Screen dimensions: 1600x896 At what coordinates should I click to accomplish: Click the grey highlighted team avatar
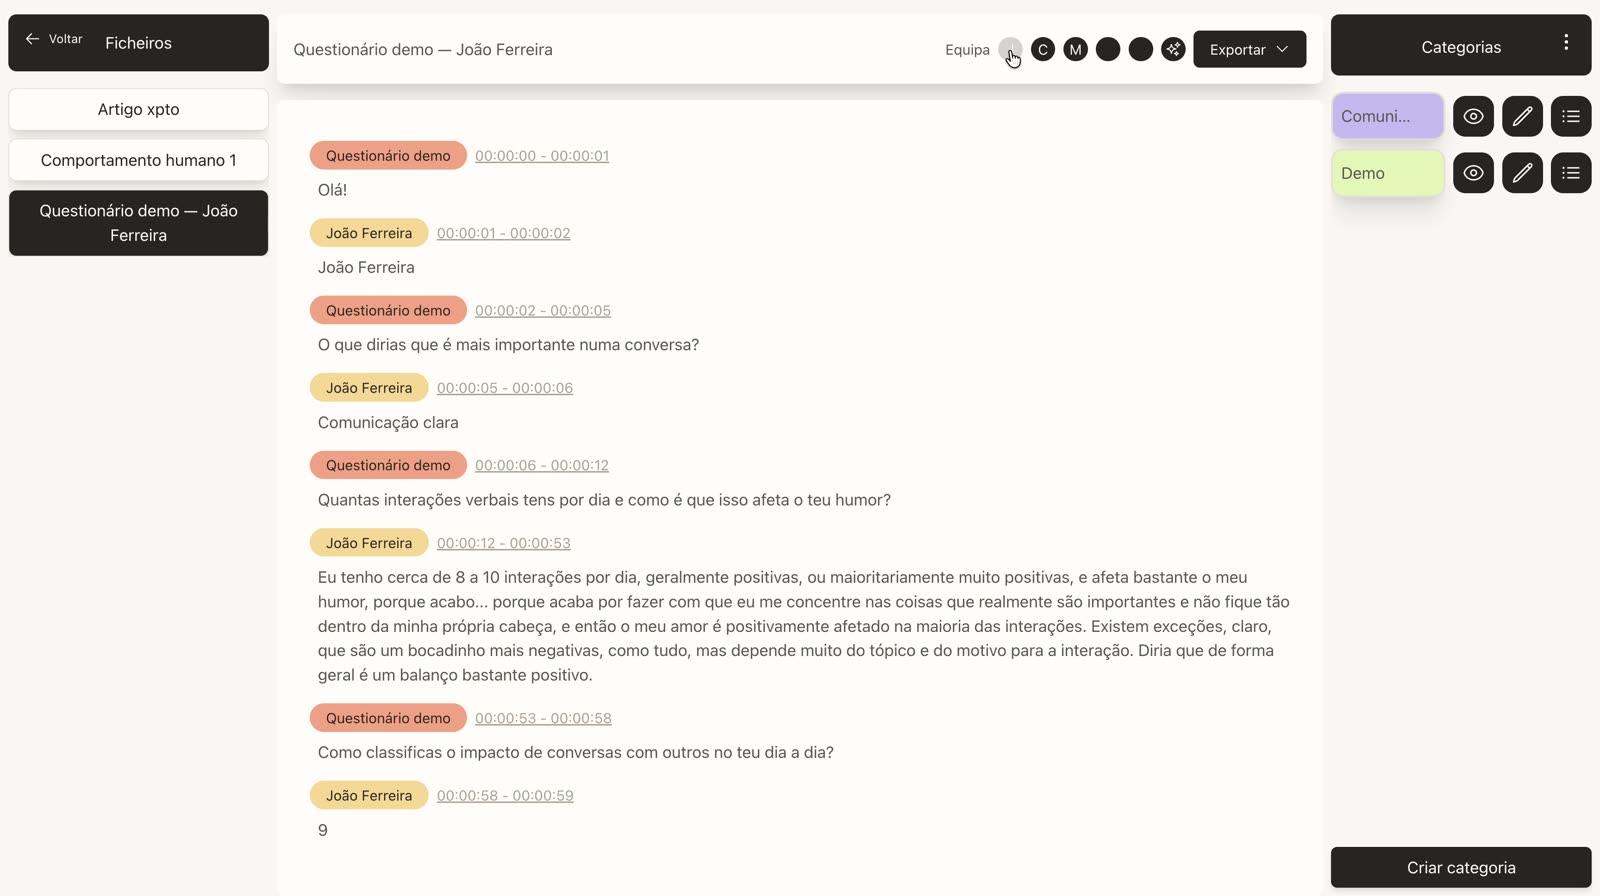[x=1010, y=49]
